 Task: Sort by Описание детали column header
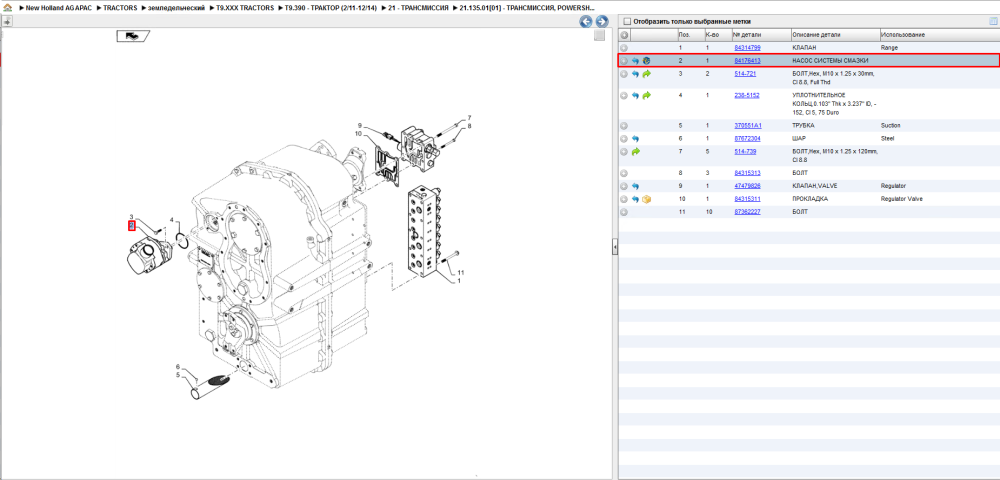tap(816, 35)
